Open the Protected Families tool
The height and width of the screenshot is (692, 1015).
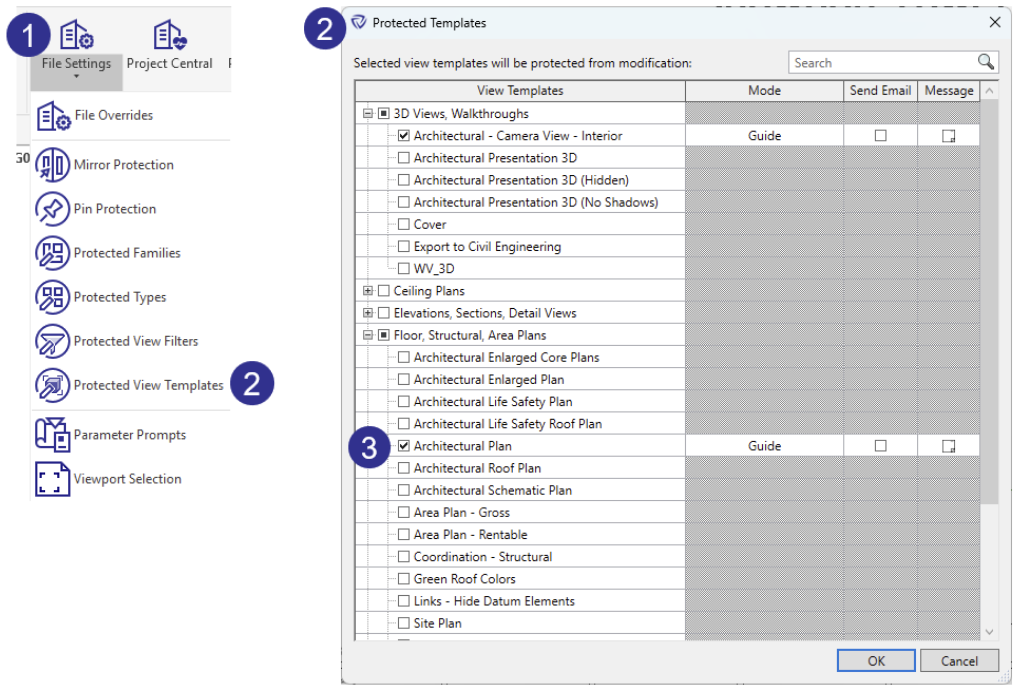120,253
